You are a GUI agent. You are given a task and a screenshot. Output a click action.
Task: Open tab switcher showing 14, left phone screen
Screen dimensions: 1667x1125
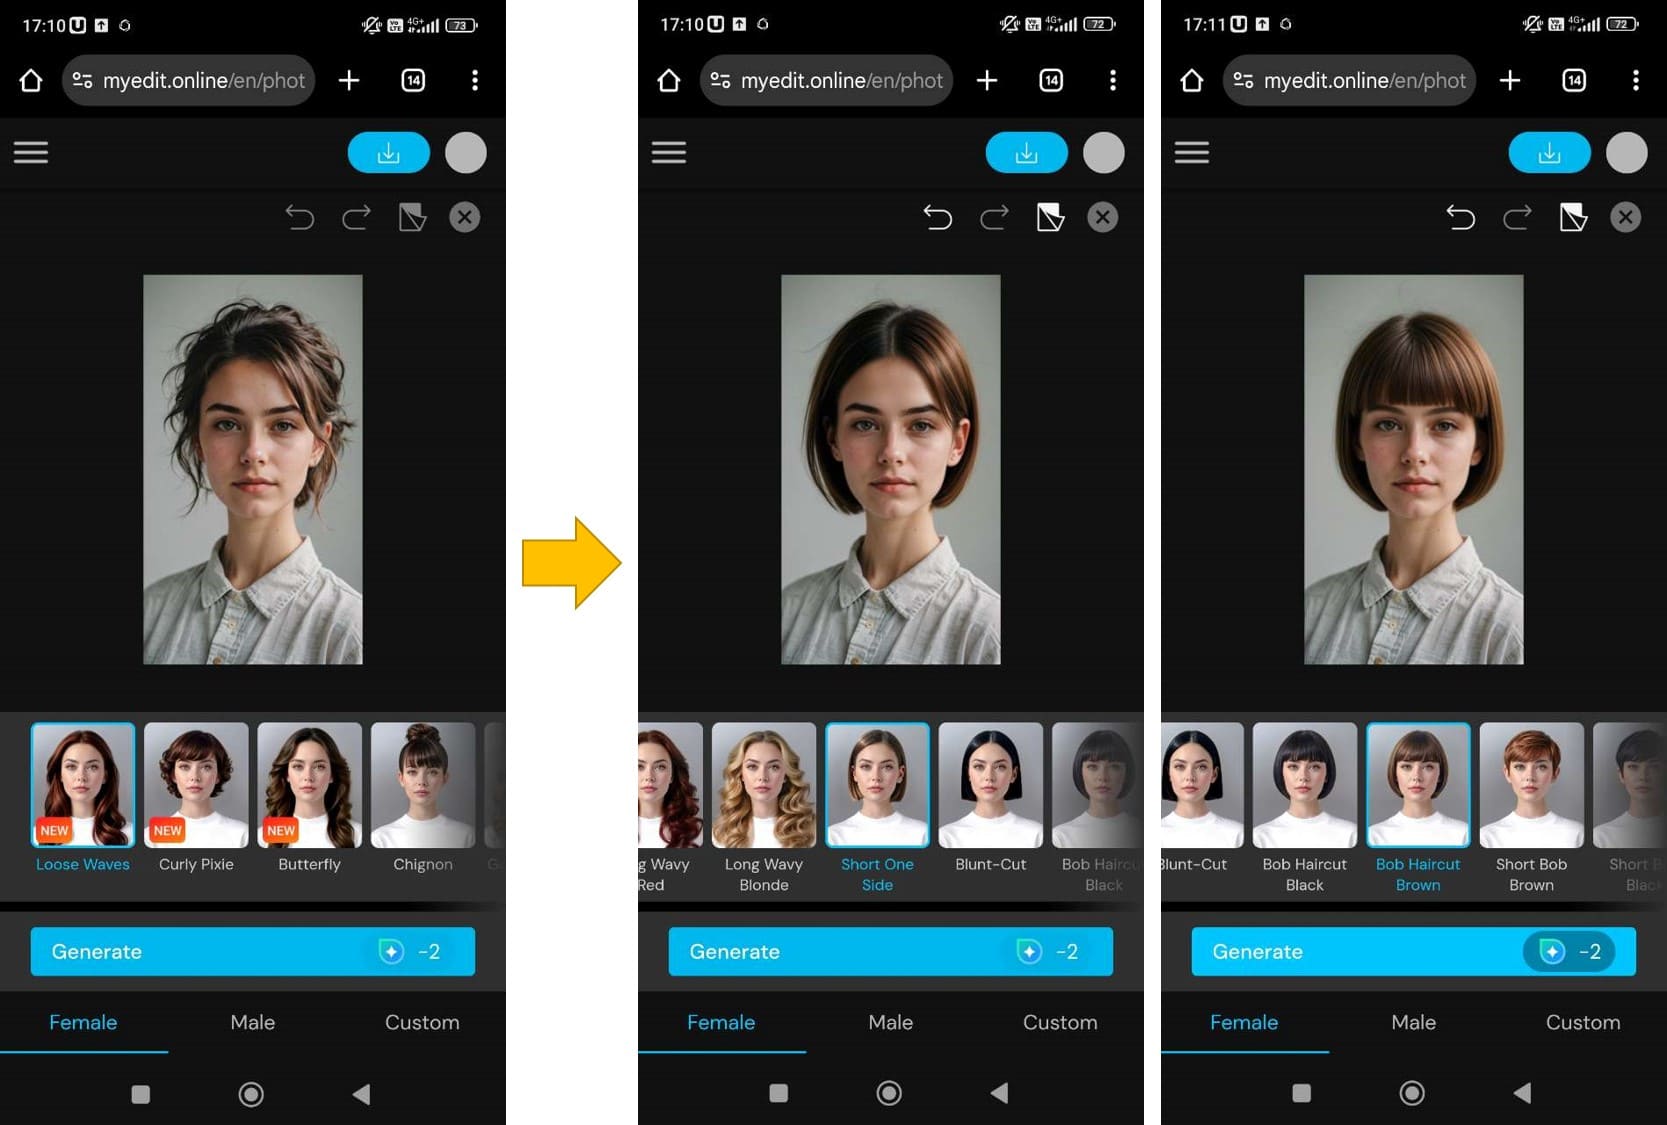(413, 80)
